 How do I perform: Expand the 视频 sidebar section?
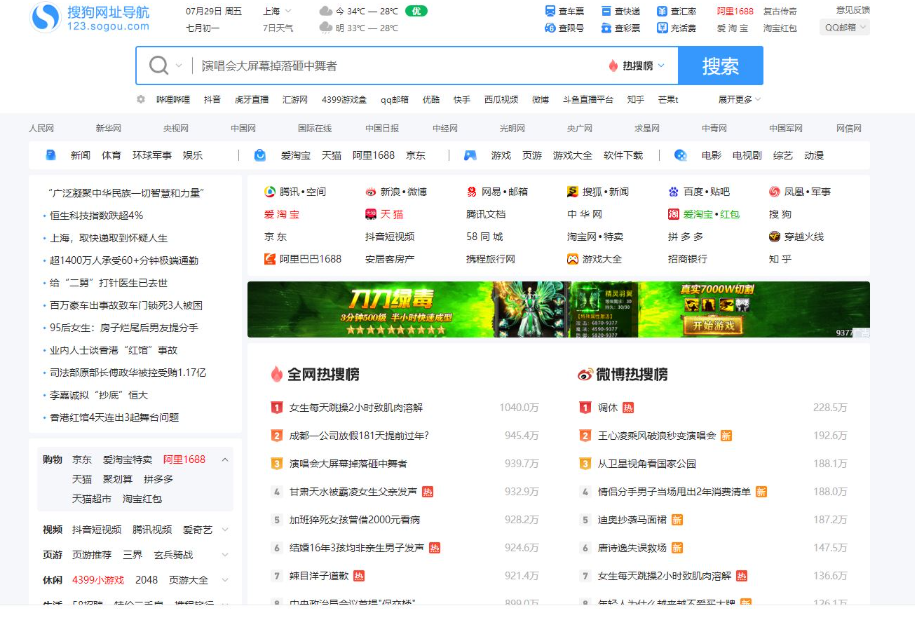pos(225,530)
